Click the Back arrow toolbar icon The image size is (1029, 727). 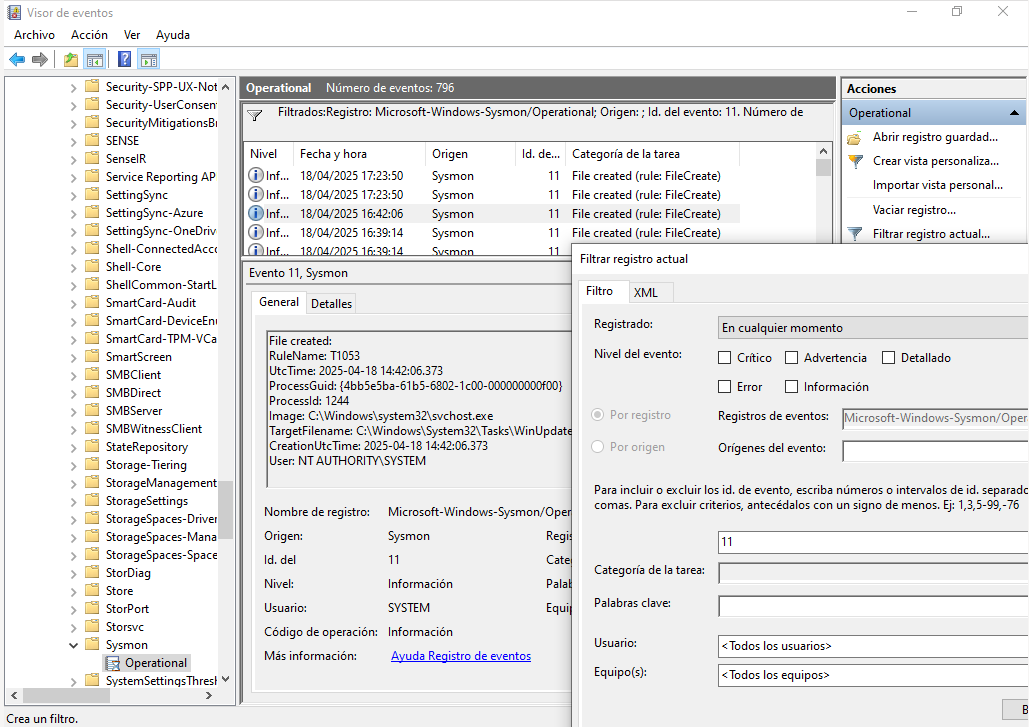pyautogui.click(x=17, y=60)
